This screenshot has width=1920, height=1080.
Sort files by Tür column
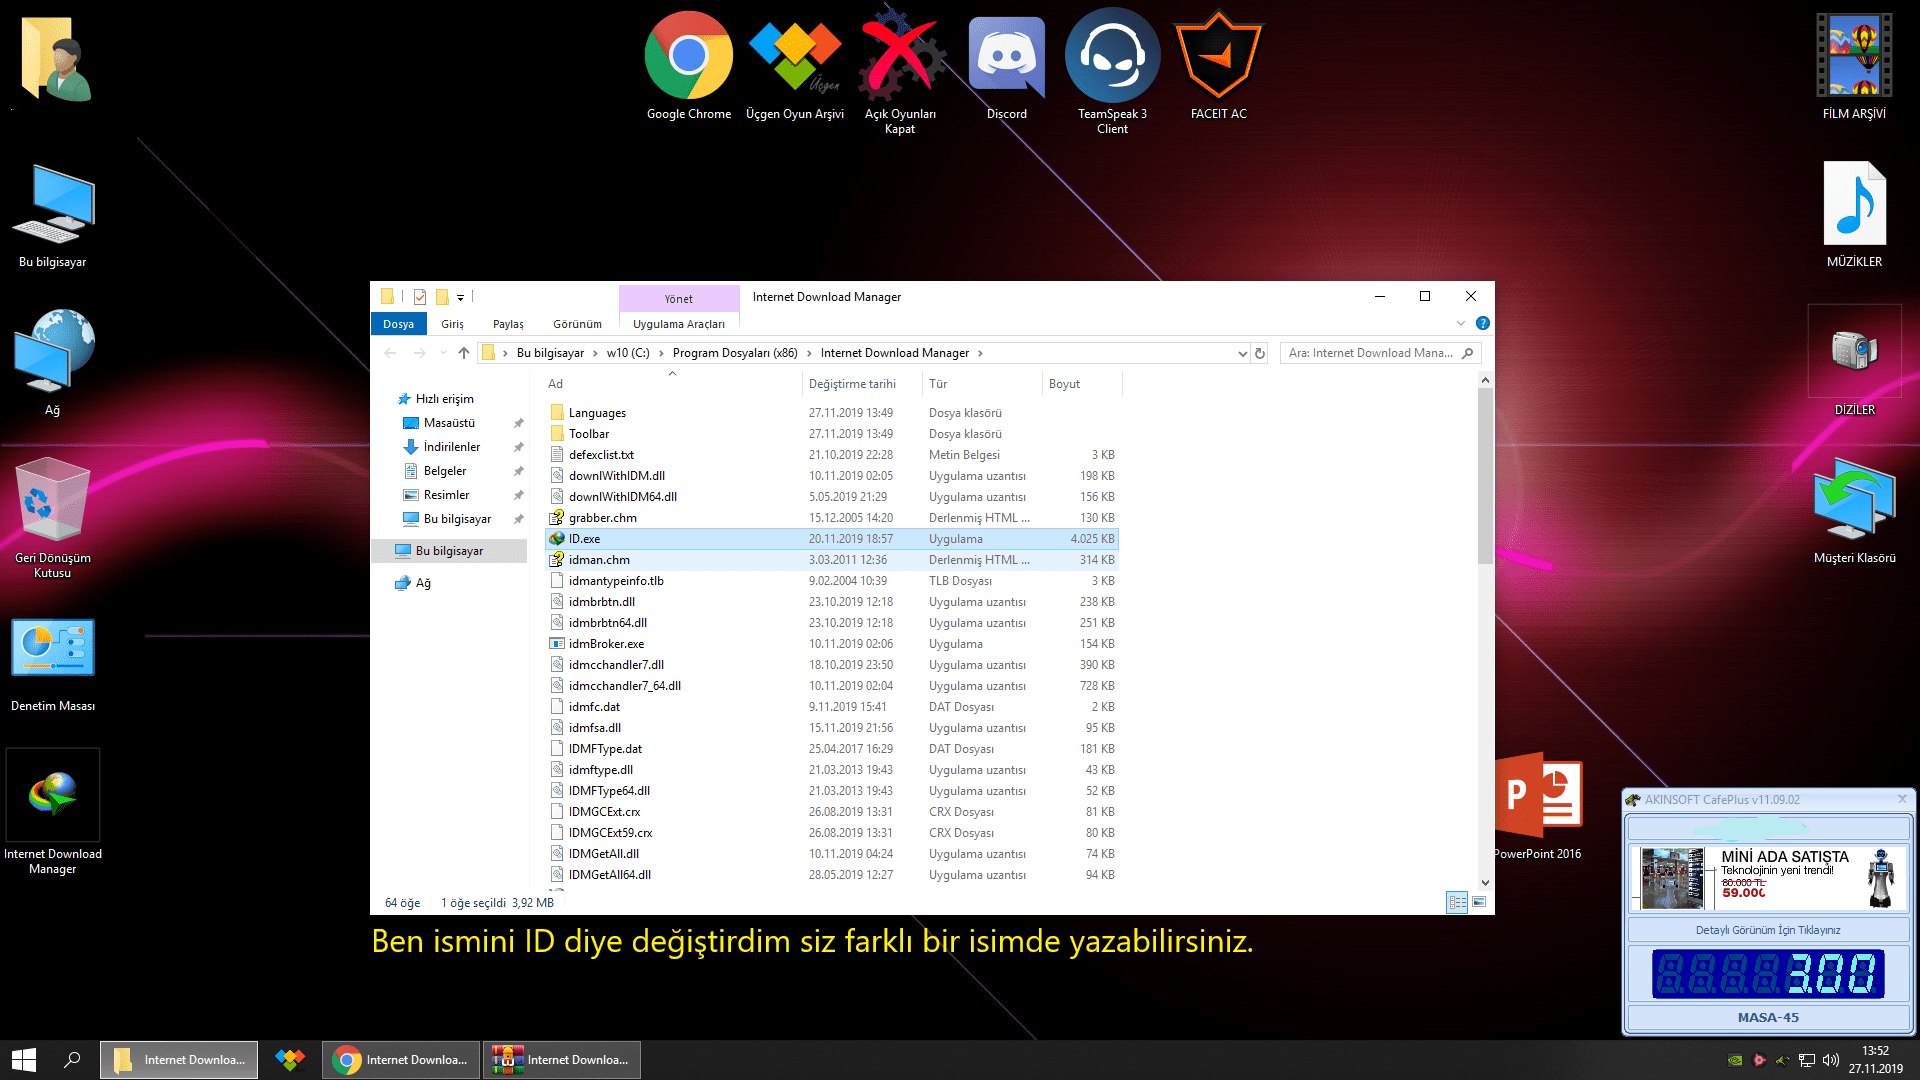point(982,384)
